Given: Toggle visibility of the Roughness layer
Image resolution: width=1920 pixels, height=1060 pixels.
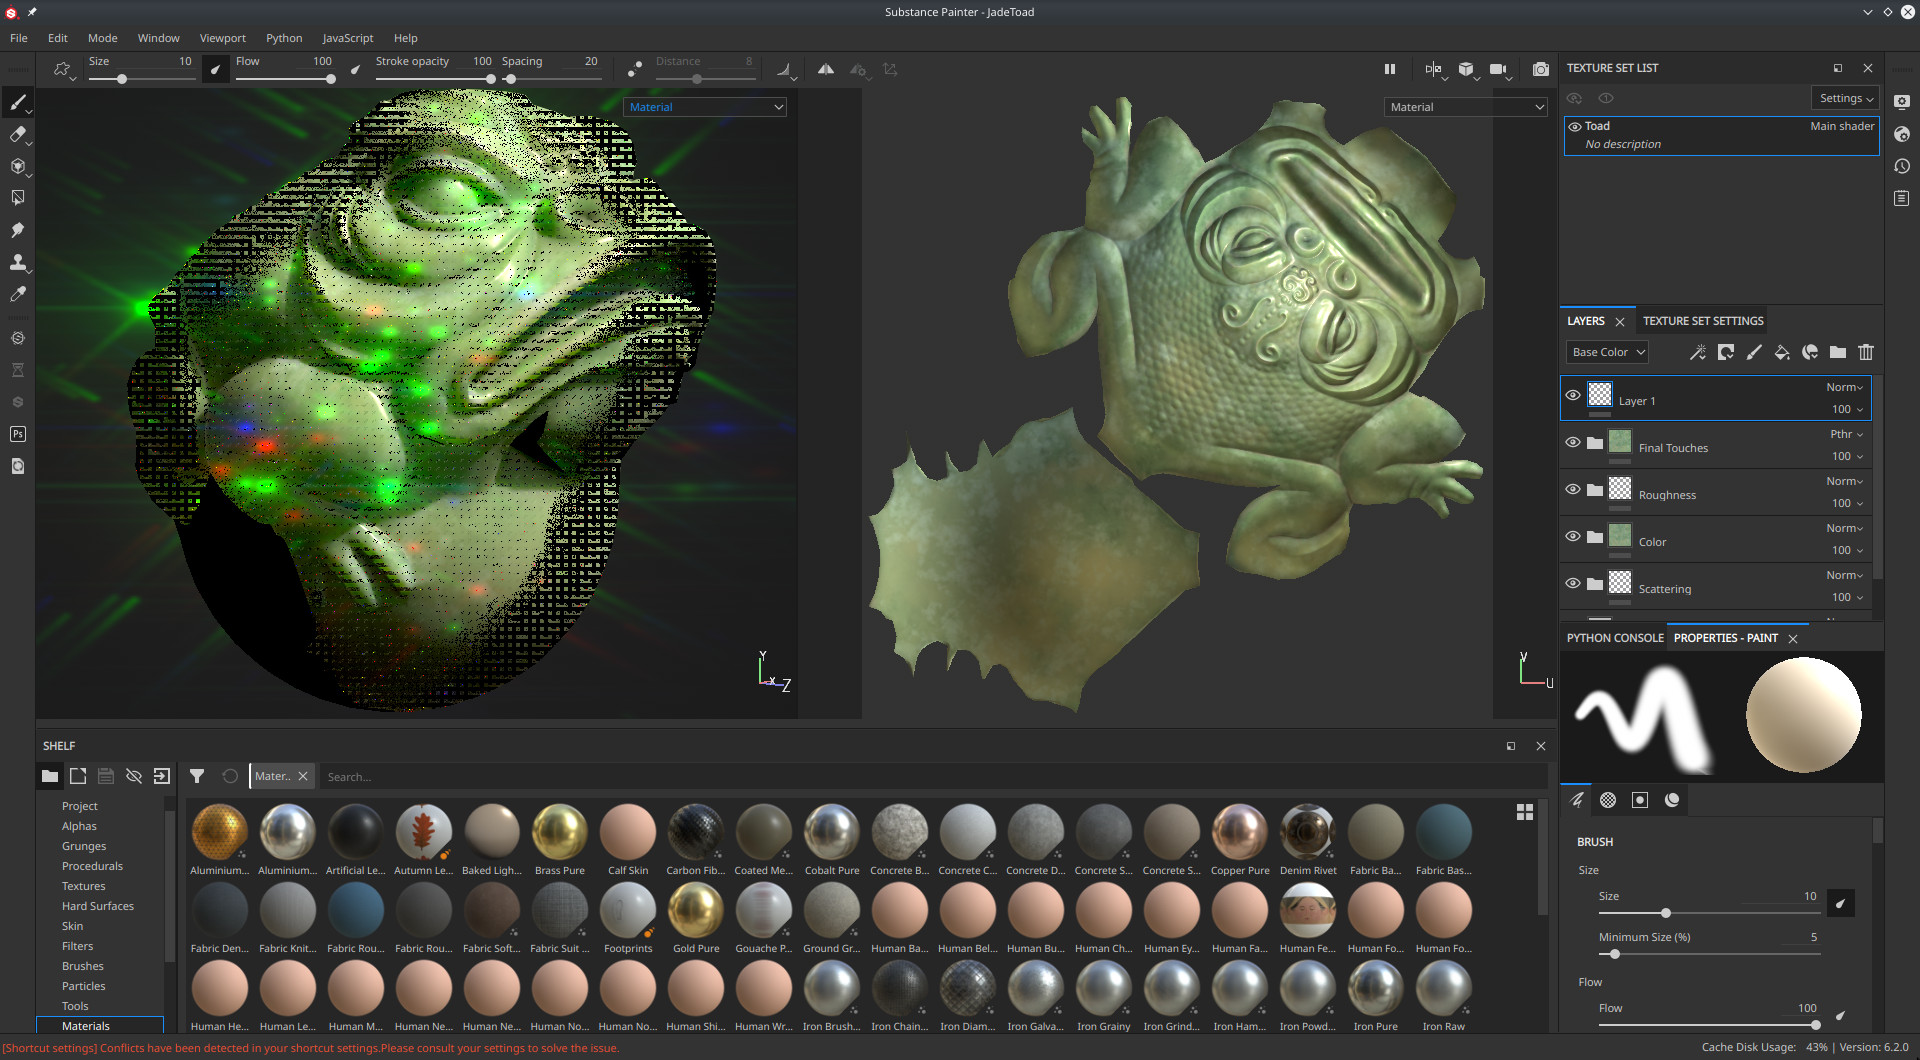Looking at the screenshot, I should click(1573, 489).
